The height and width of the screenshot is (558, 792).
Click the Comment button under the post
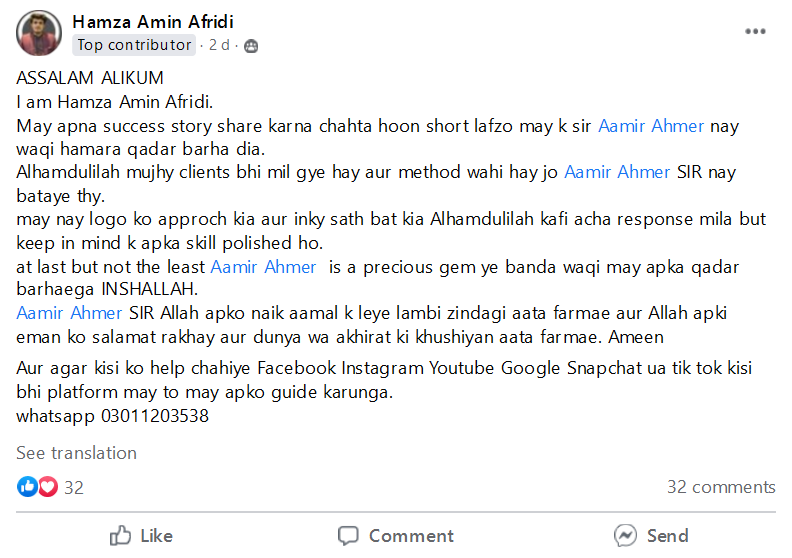pyautogui.click(x=397, y=536)
